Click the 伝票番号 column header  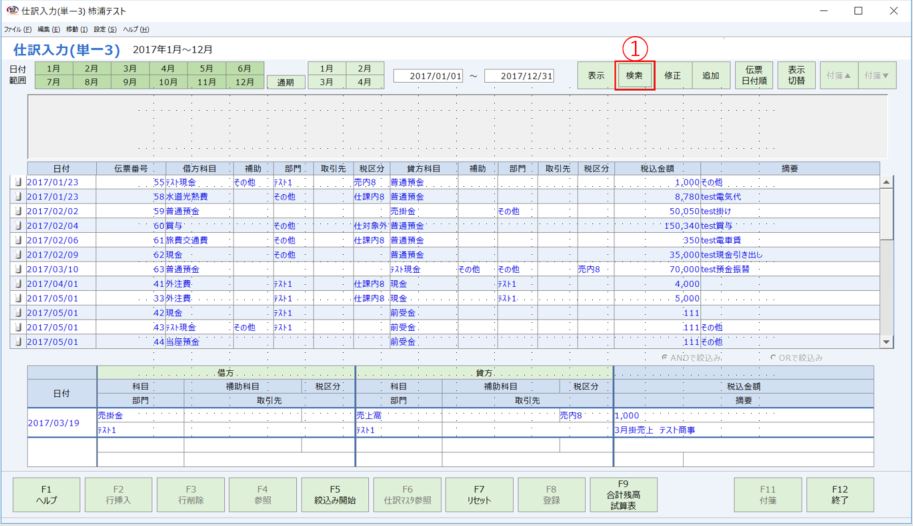[131, 168]
